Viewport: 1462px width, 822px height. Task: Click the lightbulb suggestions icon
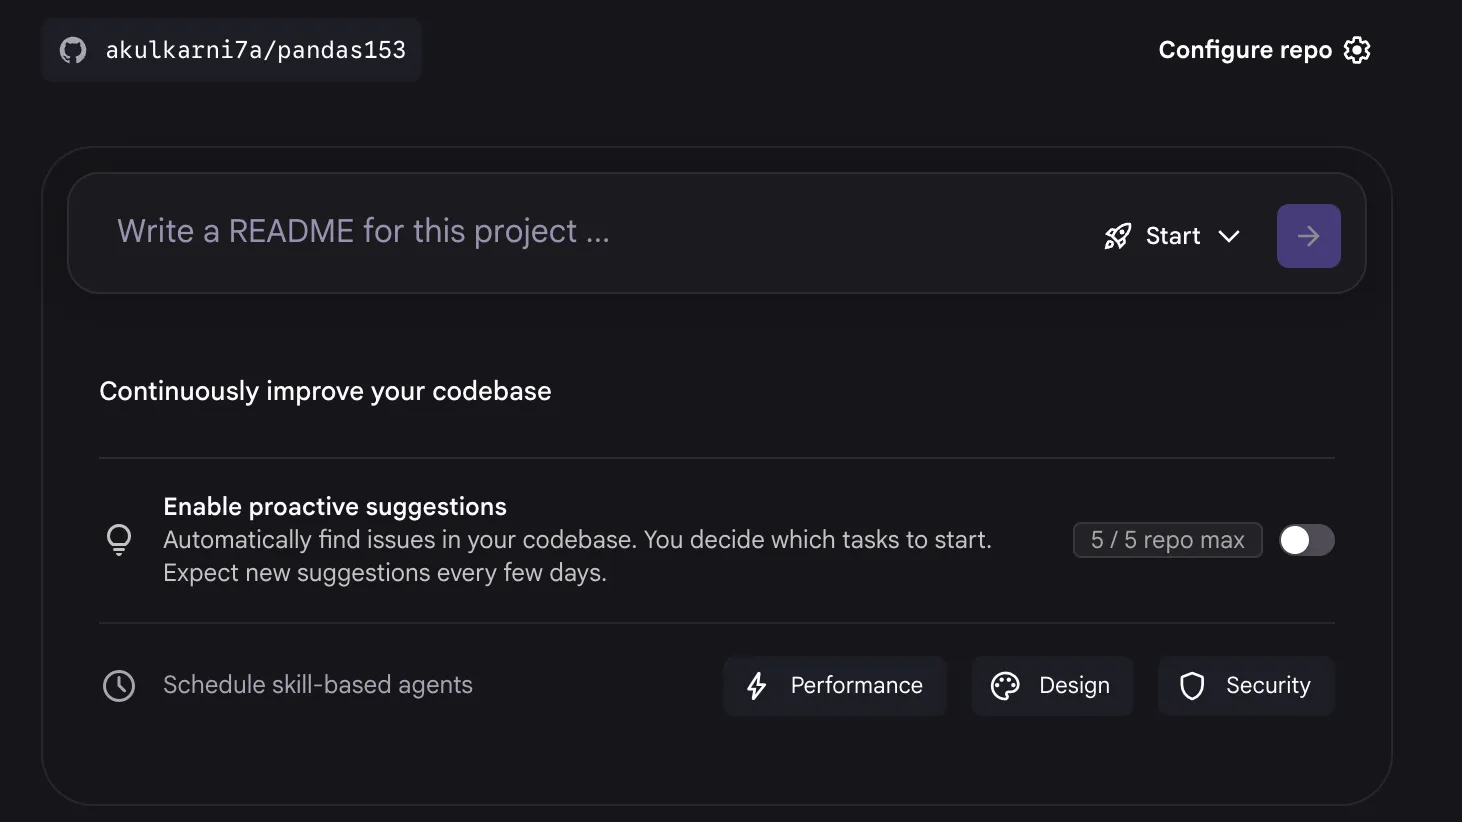click(119, 540)
